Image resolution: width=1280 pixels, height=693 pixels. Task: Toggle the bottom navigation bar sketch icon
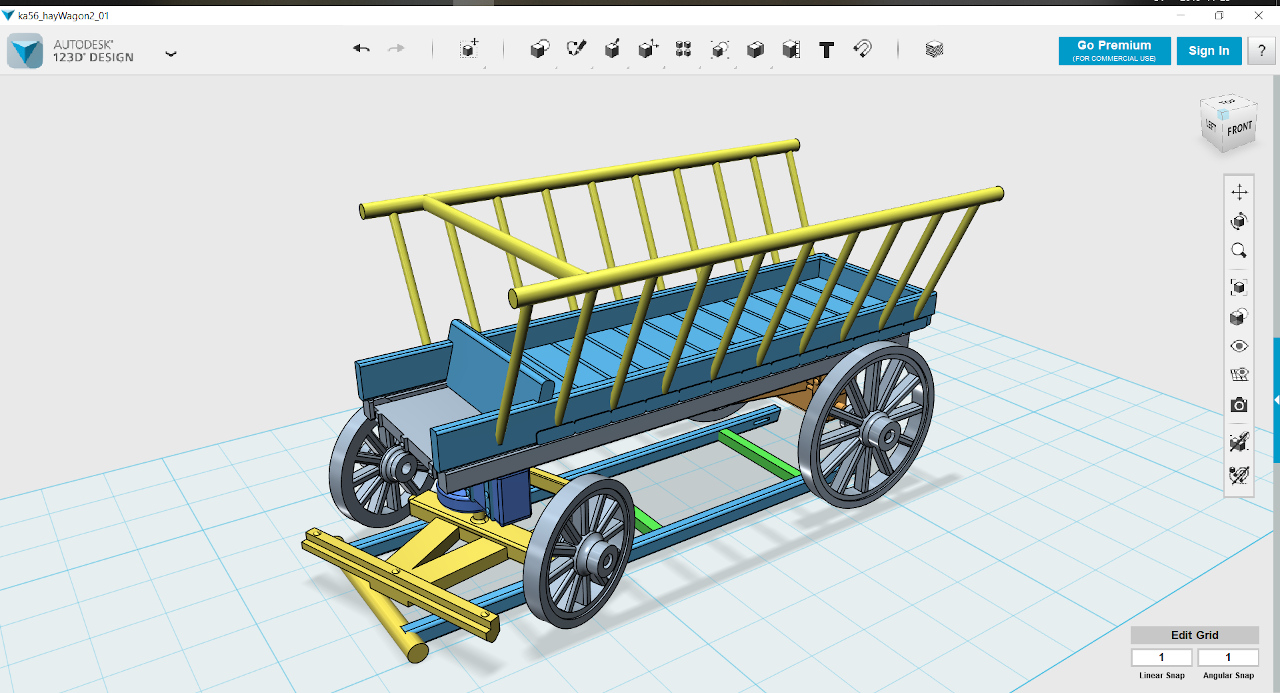pyautogui.click(x=1239, y=475)
